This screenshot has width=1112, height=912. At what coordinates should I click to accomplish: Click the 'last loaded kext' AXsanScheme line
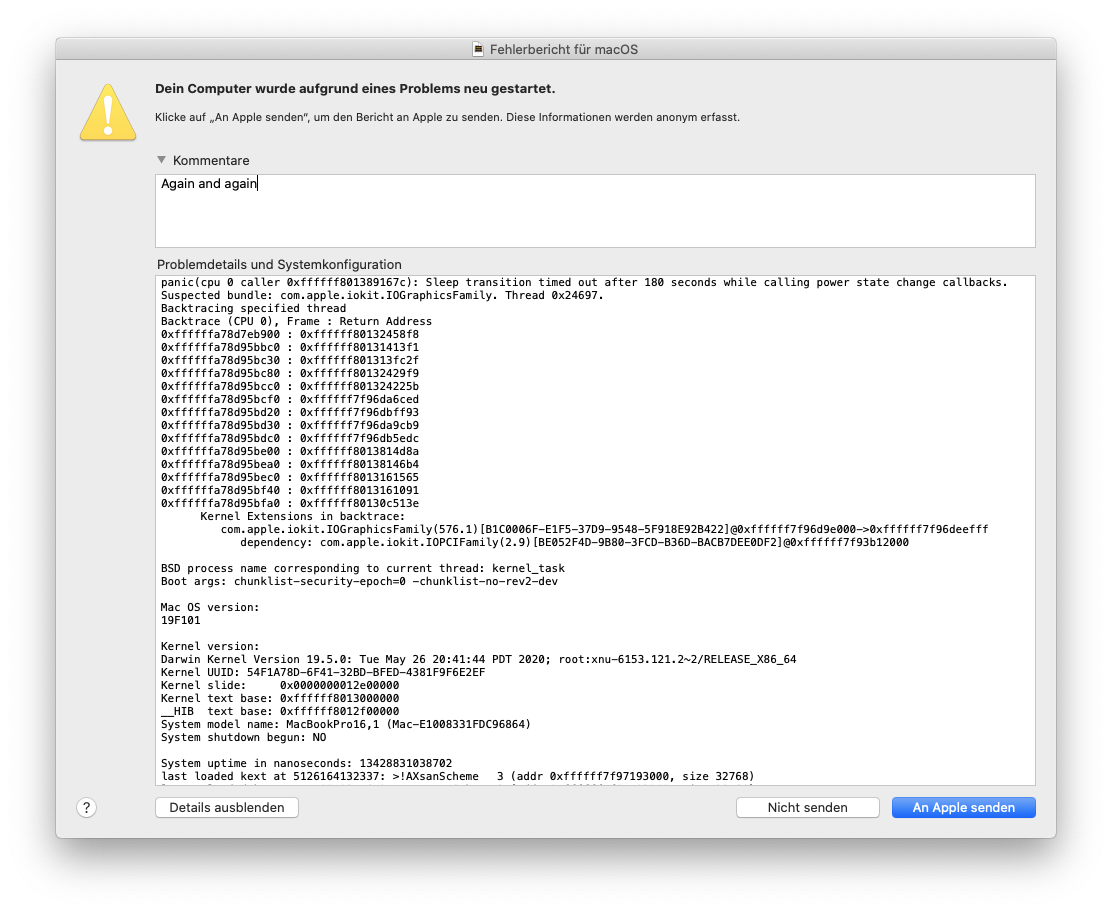pos(457,776)
